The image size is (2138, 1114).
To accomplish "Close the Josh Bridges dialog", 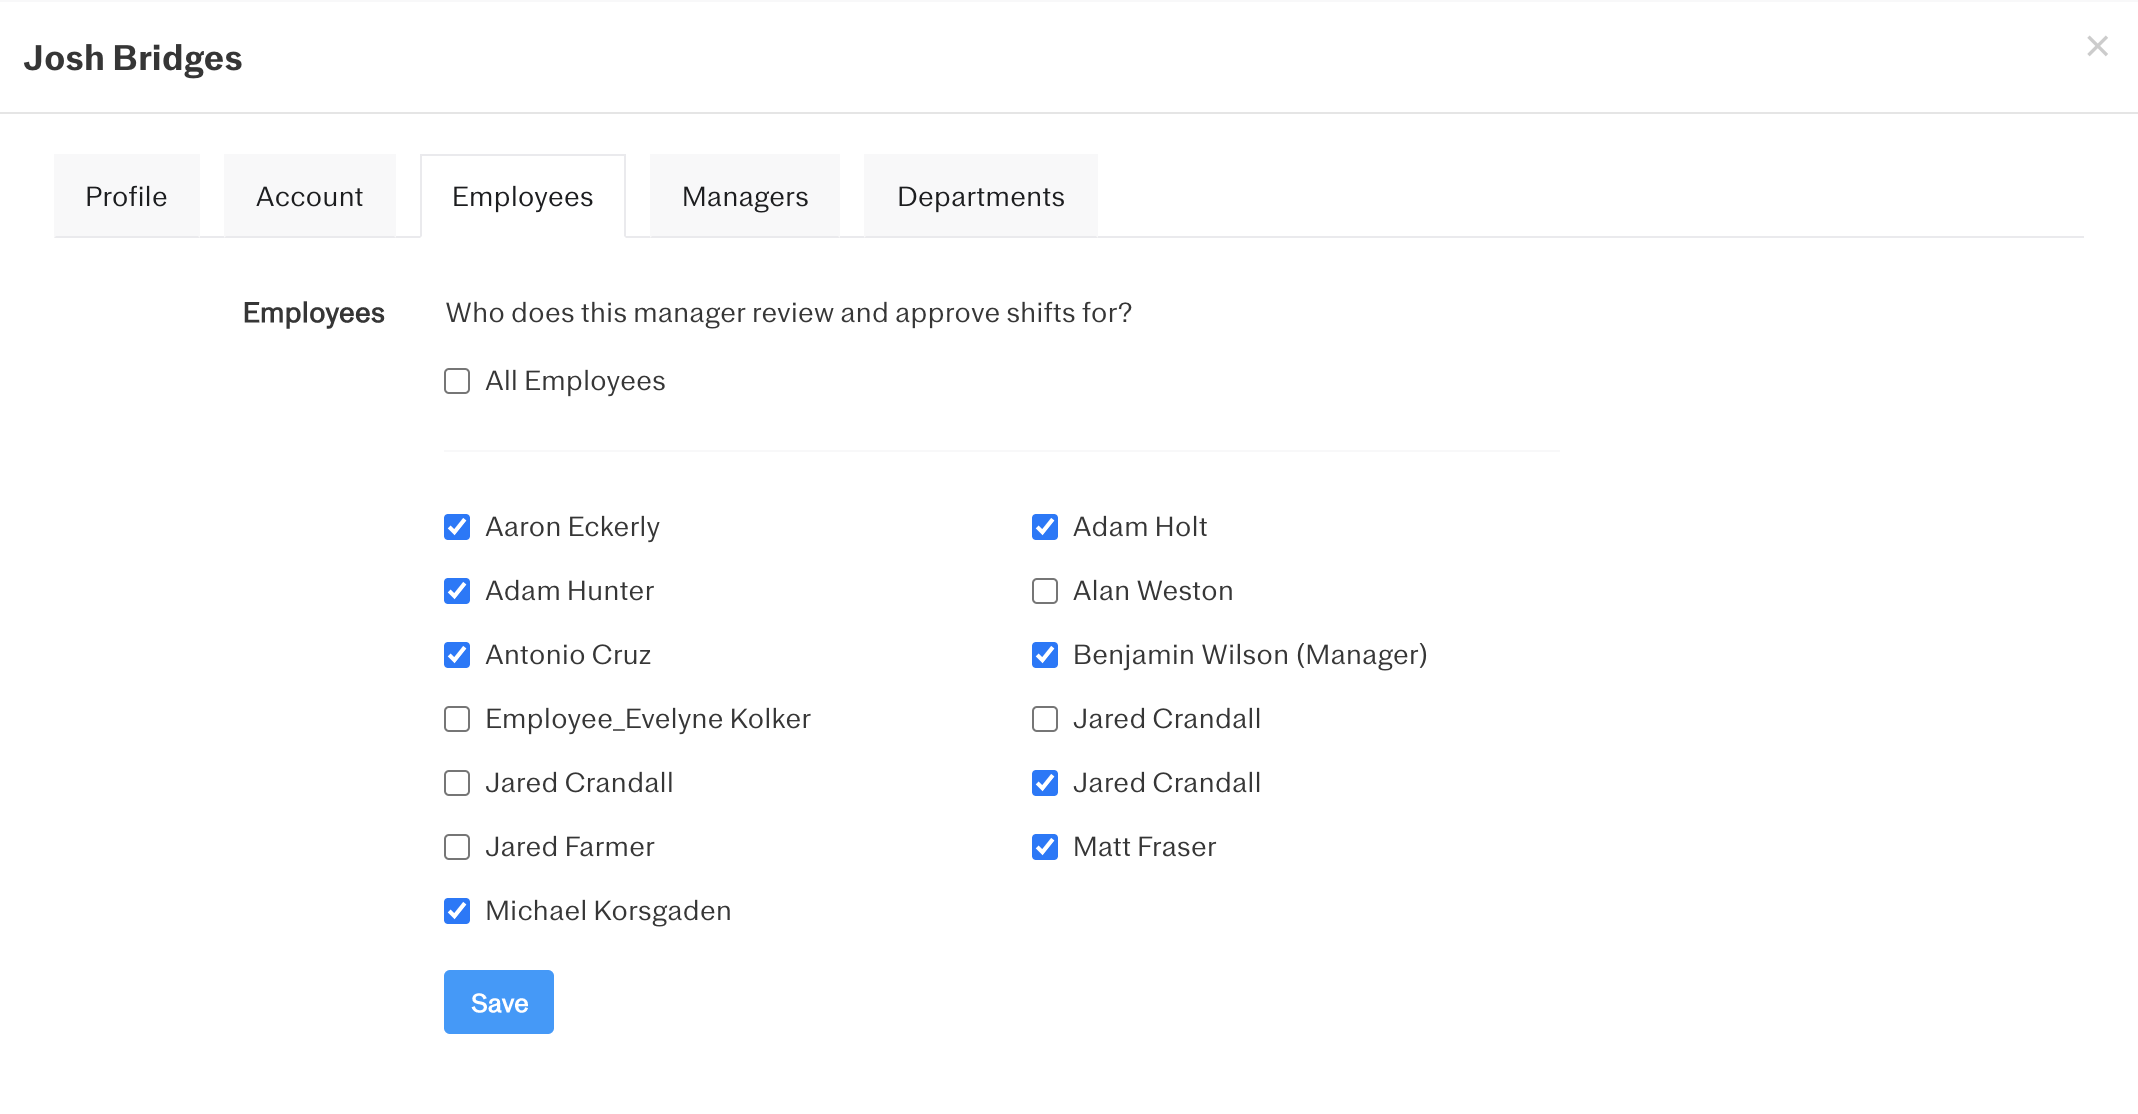I will (2097, 46).
